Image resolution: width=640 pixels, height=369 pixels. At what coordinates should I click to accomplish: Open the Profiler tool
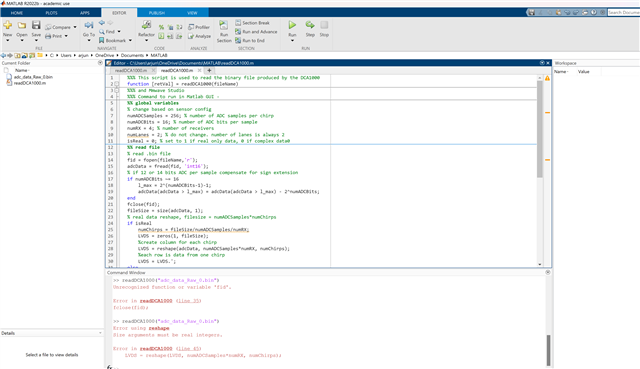click(199, 27)
